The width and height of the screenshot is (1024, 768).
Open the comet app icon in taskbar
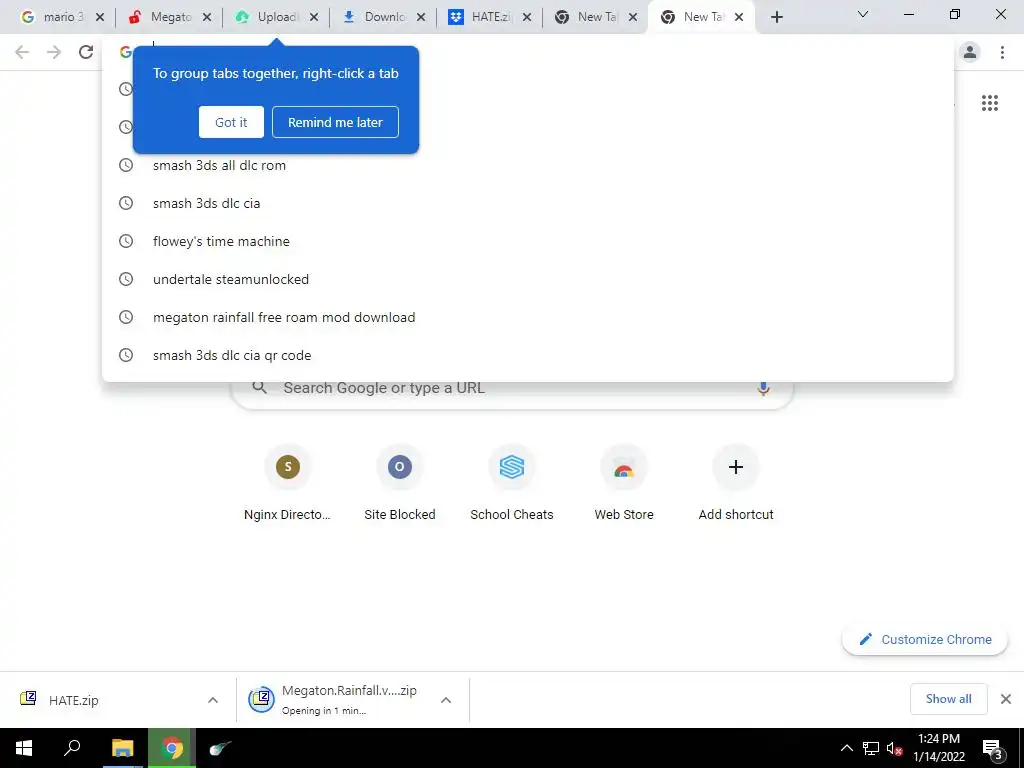coord(221,748)
